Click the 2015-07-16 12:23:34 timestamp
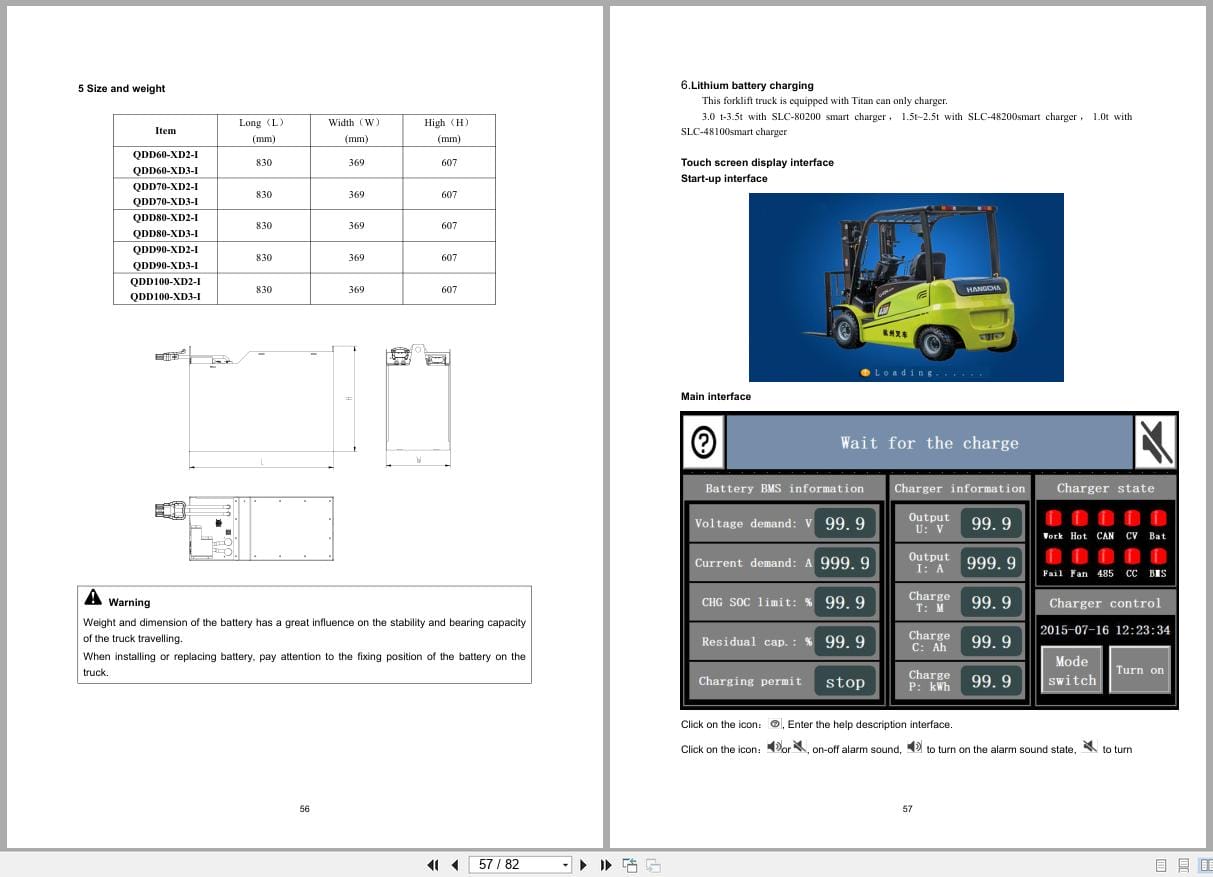Image resolution: width=1213 pixels, height=877 pixels. [1105, 631]
